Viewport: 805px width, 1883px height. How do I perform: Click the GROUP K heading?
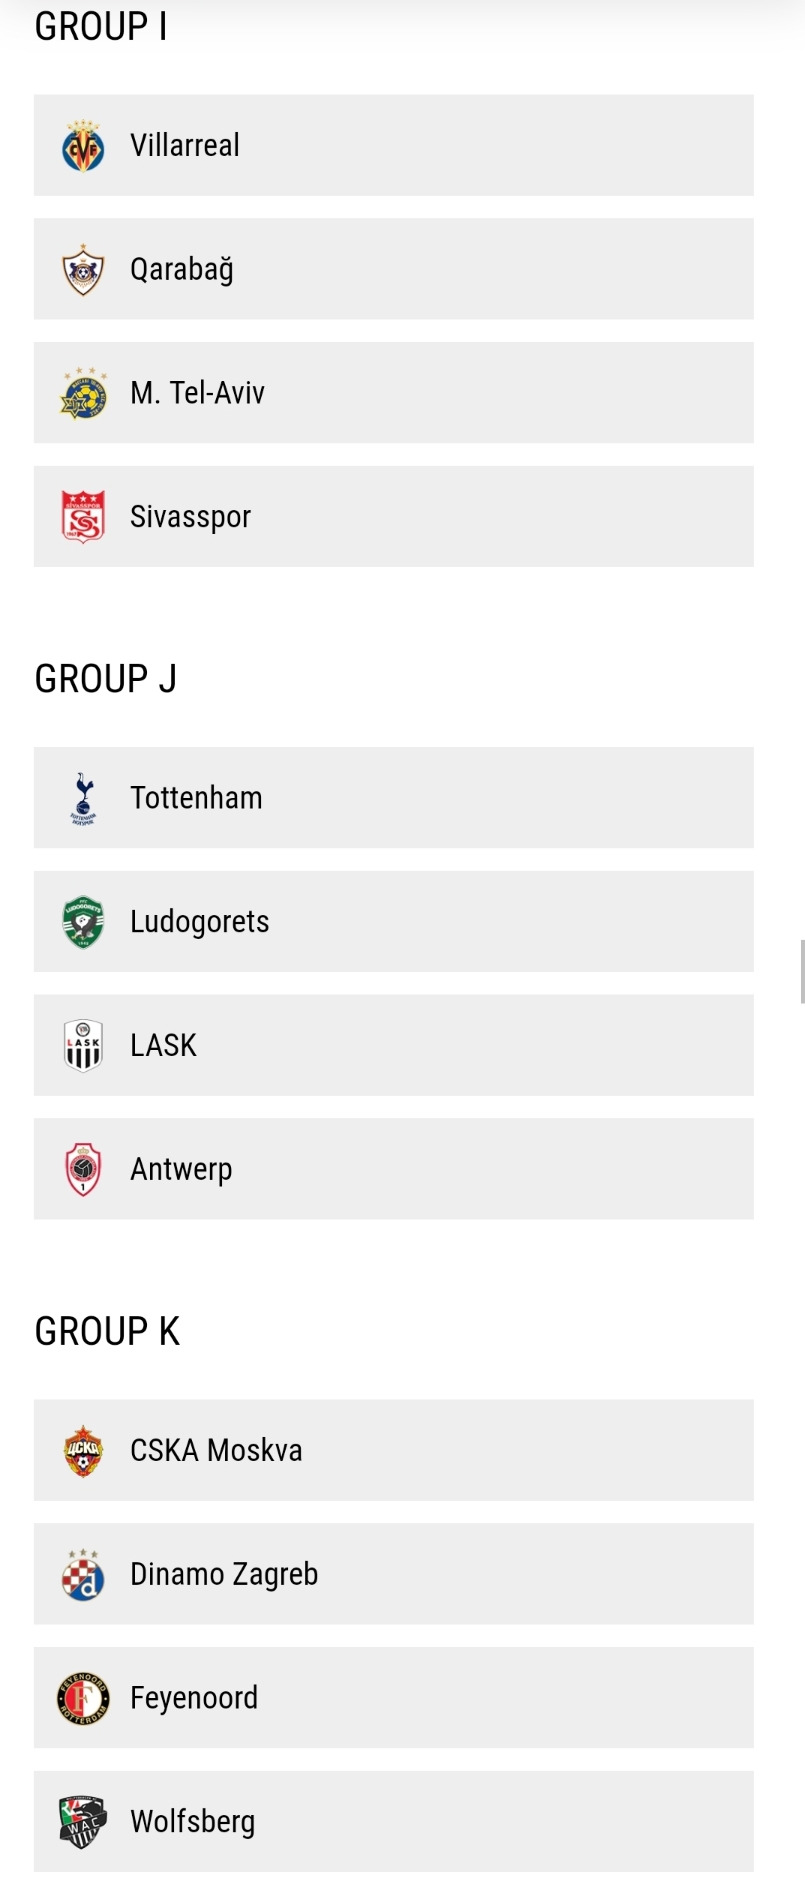107,1331
